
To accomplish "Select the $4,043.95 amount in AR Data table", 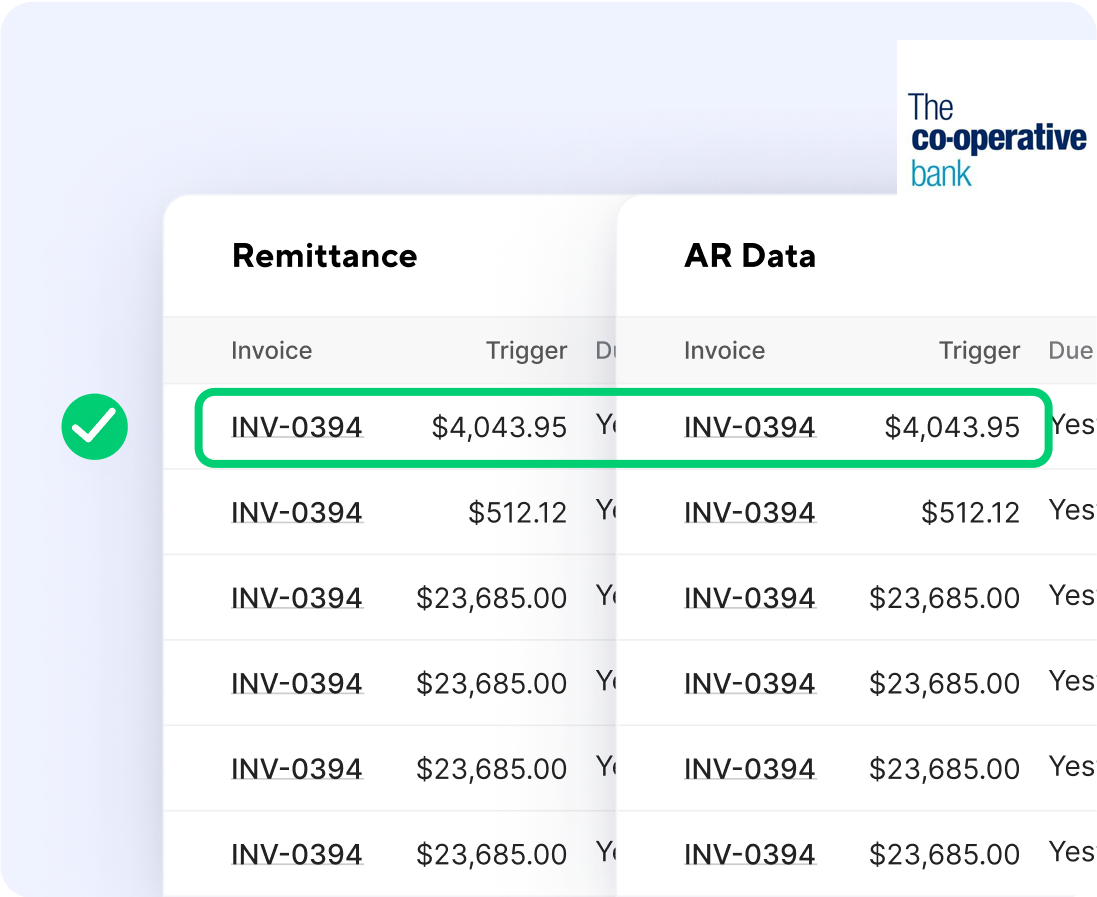I will point(952,428).
